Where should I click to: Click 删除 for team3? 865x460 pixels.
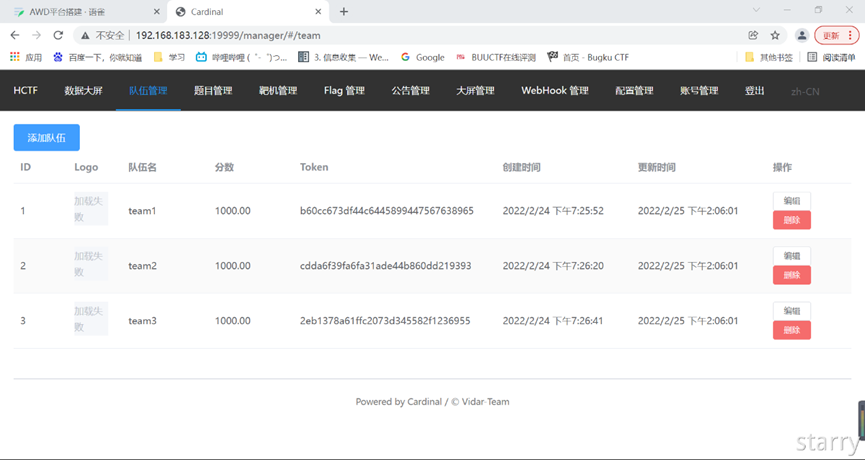pyautogui.click(x=792, y=330)
